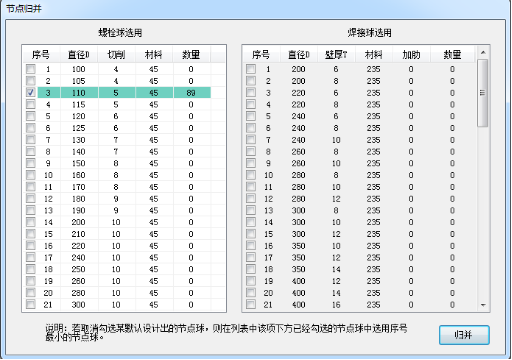This screenshot has width=512, height=360.
Task: Uncheck the checked bolt ball row 3
Action: pyautogui.click(x=31, y=92)
